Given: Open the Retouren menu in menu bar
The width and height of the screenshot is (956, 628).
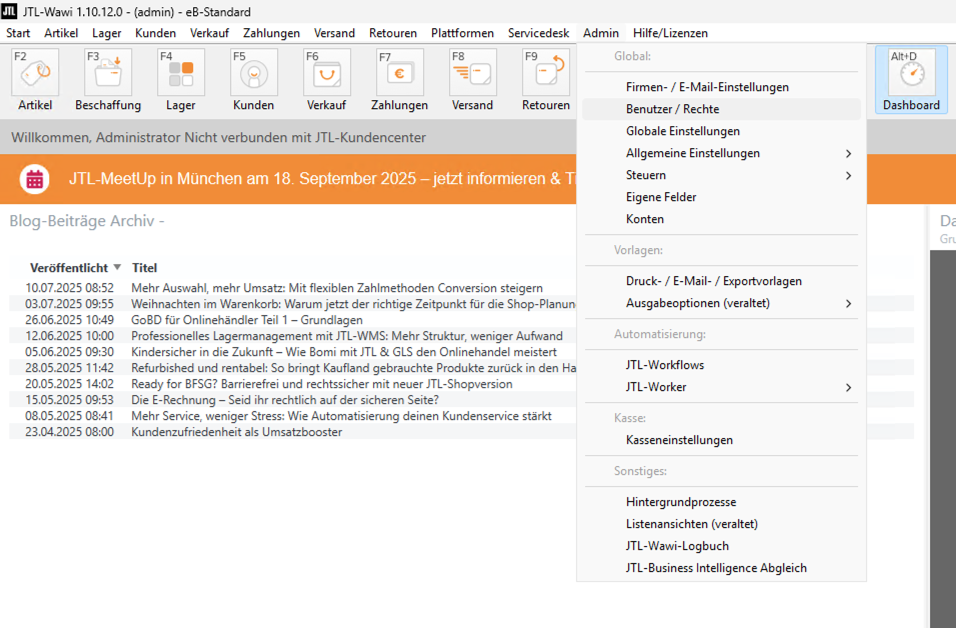Looking at the screenshot, I should point(393,33).
